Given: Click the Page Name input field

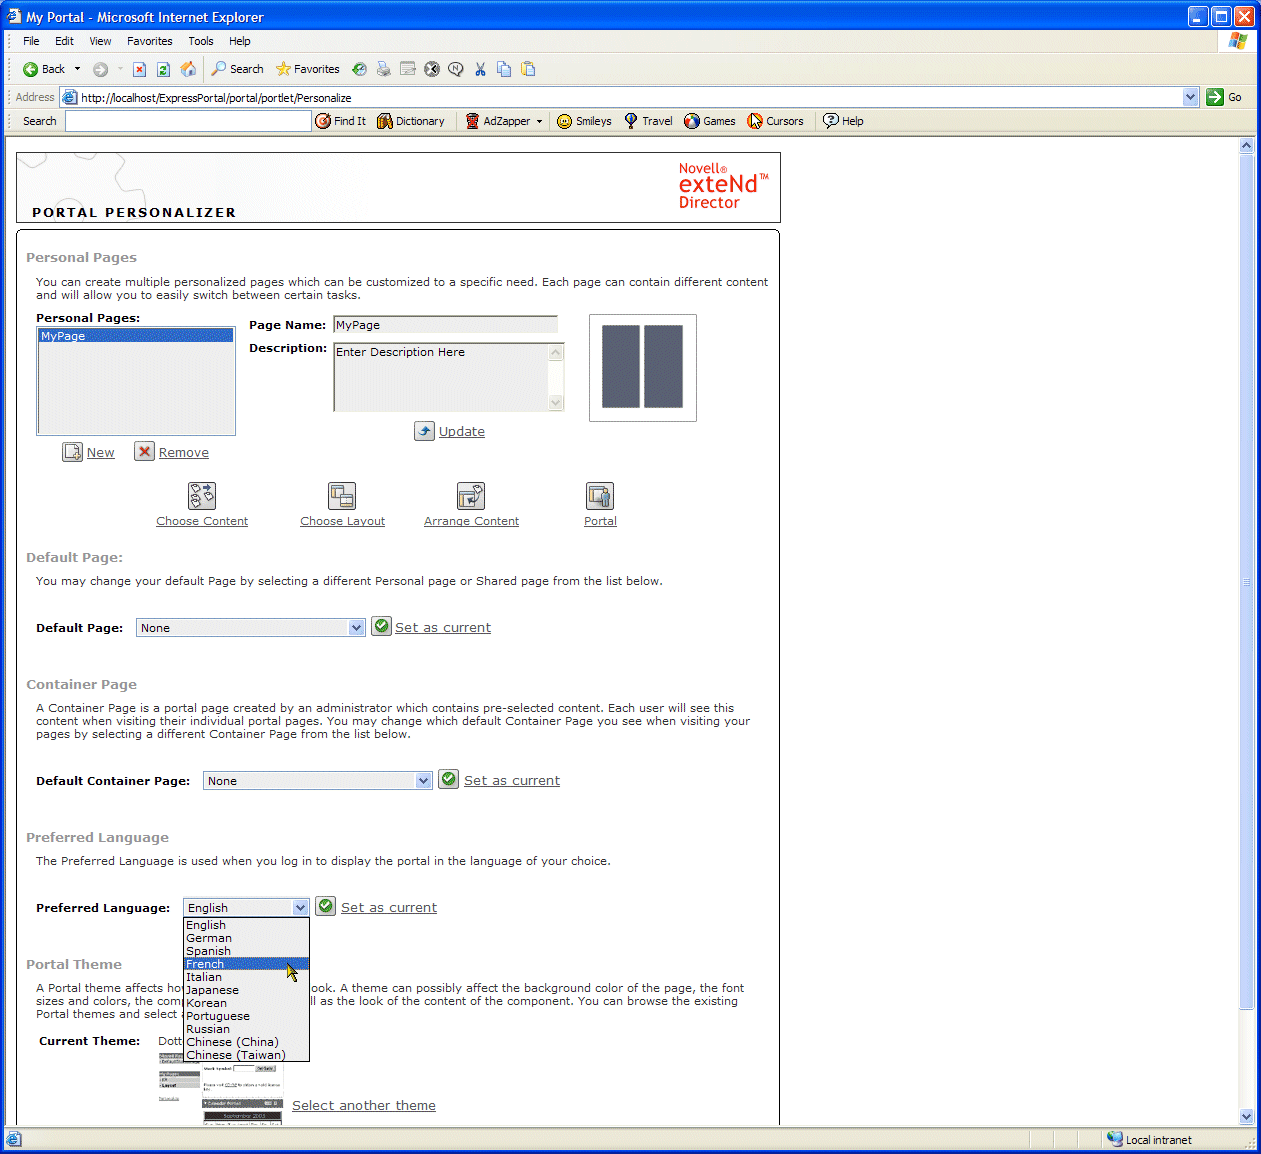Looking at the screenshot, I should (x=445, y=325).
